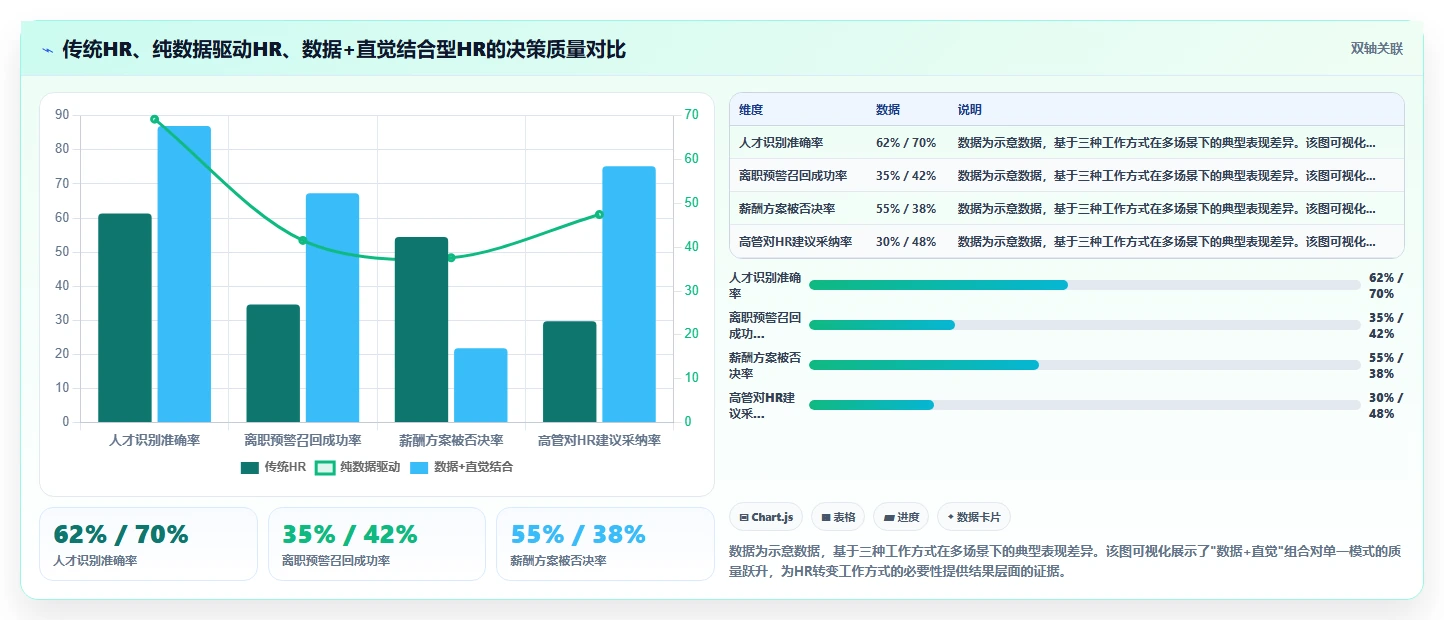Click the chart title heading text
This screenshot has height=620, width=1444.
344,50
